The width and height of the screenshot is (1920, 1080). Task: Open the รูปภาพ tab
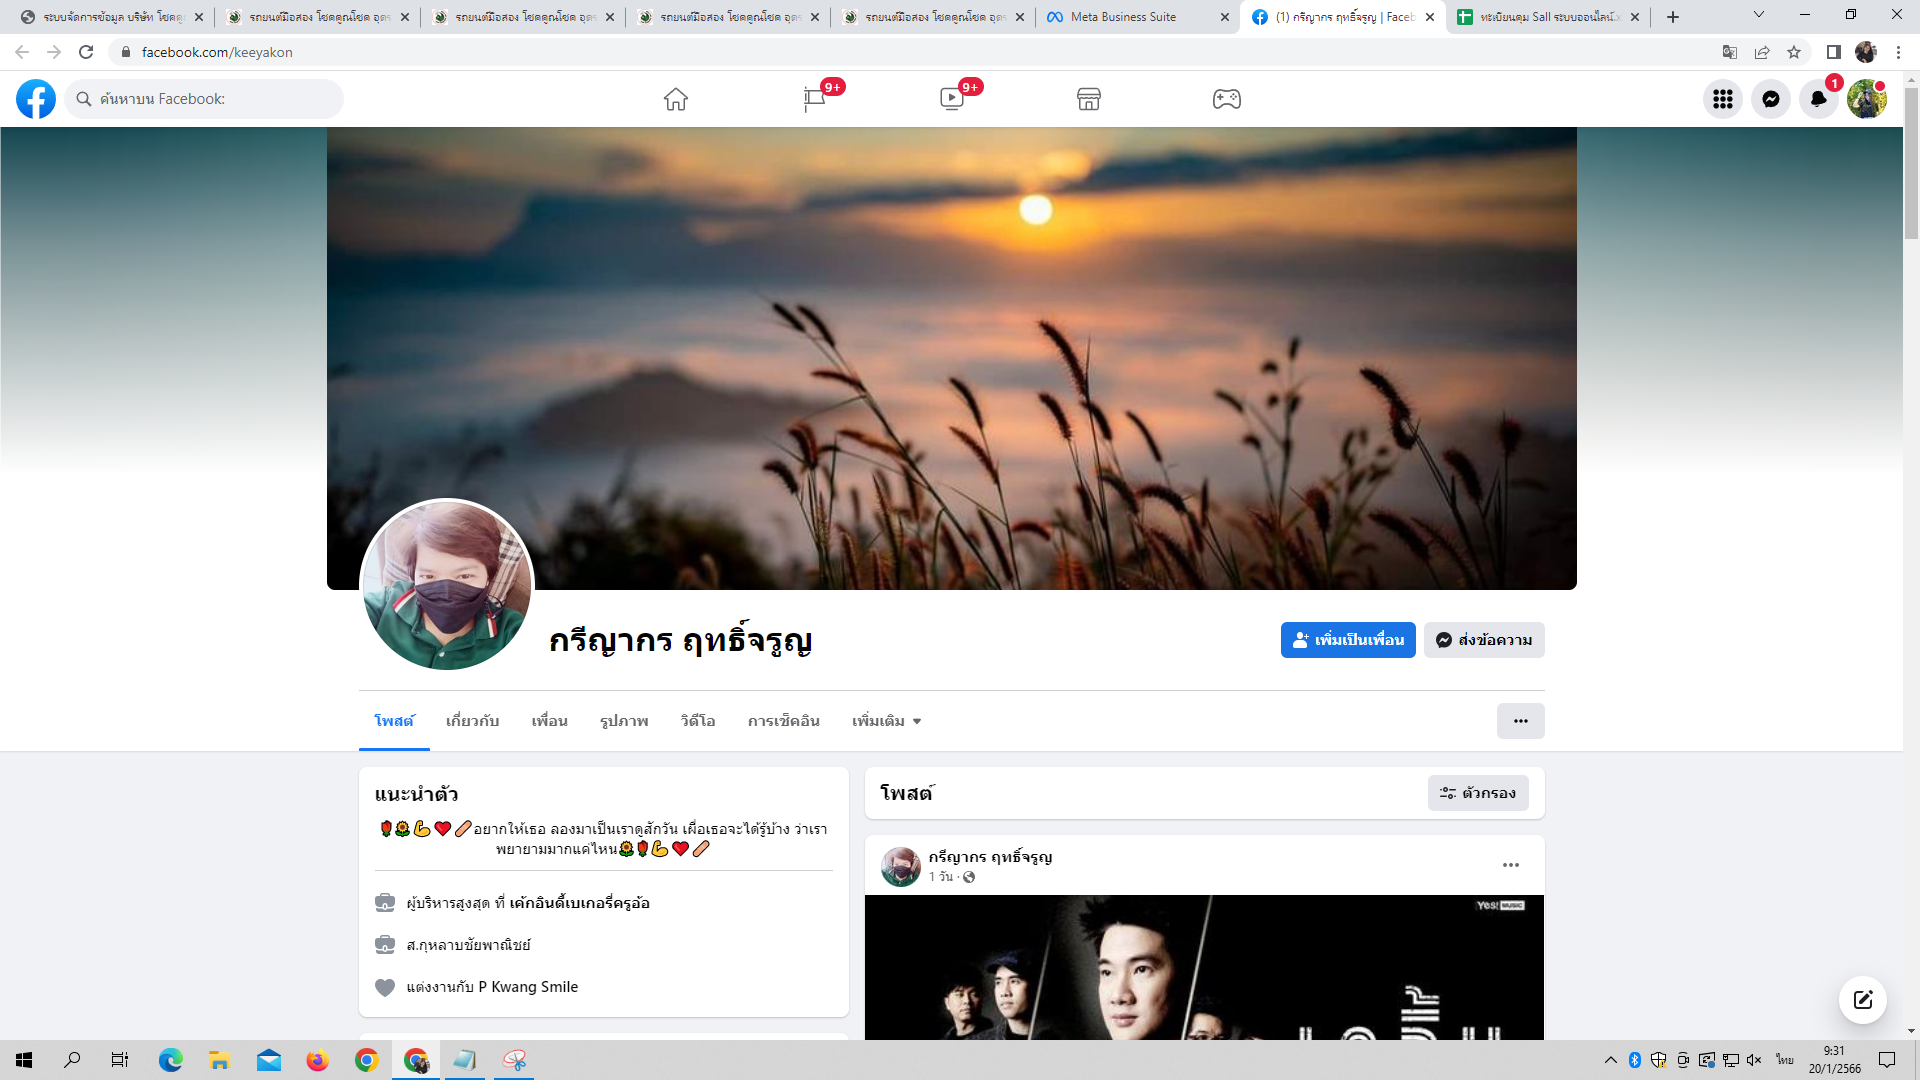[x=624, y=721]
